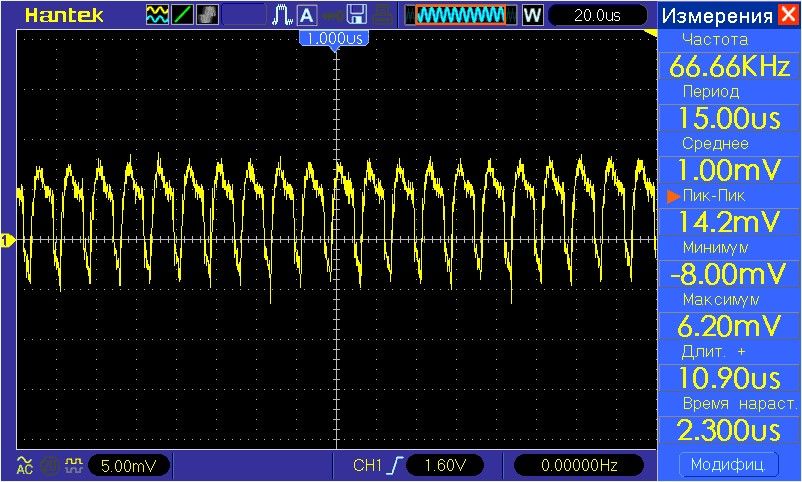Click the floppy disk save icon

pos(357,15)
